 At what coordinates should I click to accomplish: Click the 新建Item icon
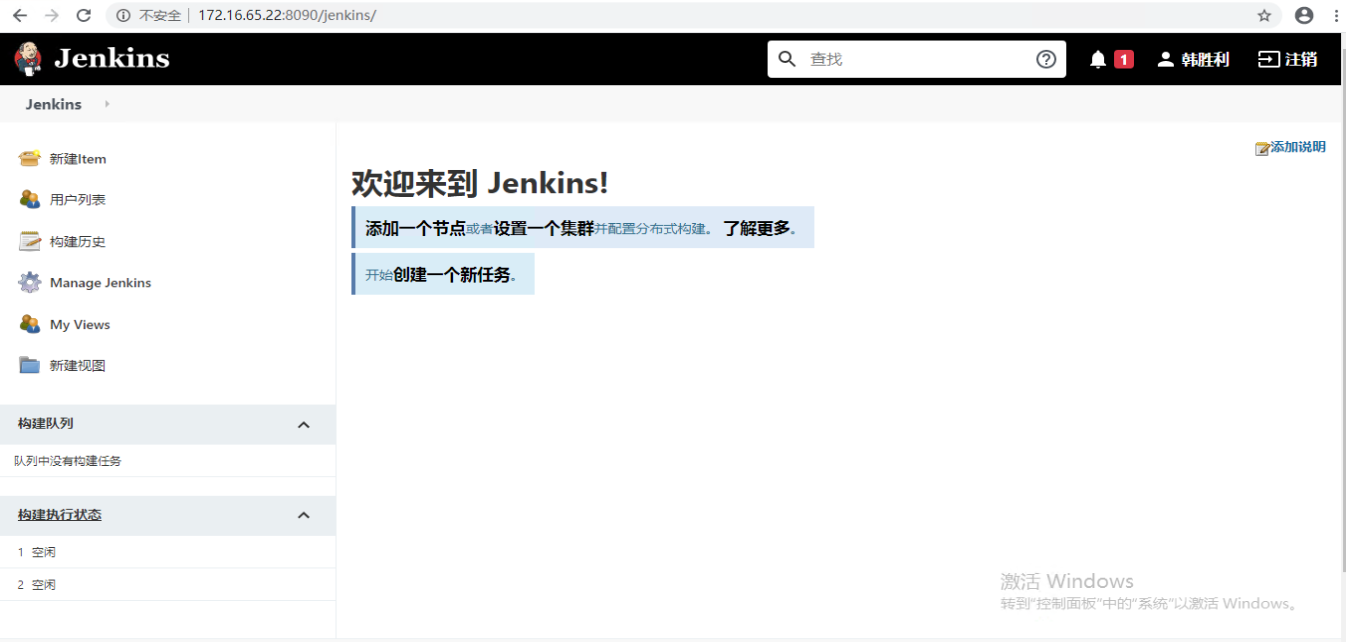[x=30, y=158]
